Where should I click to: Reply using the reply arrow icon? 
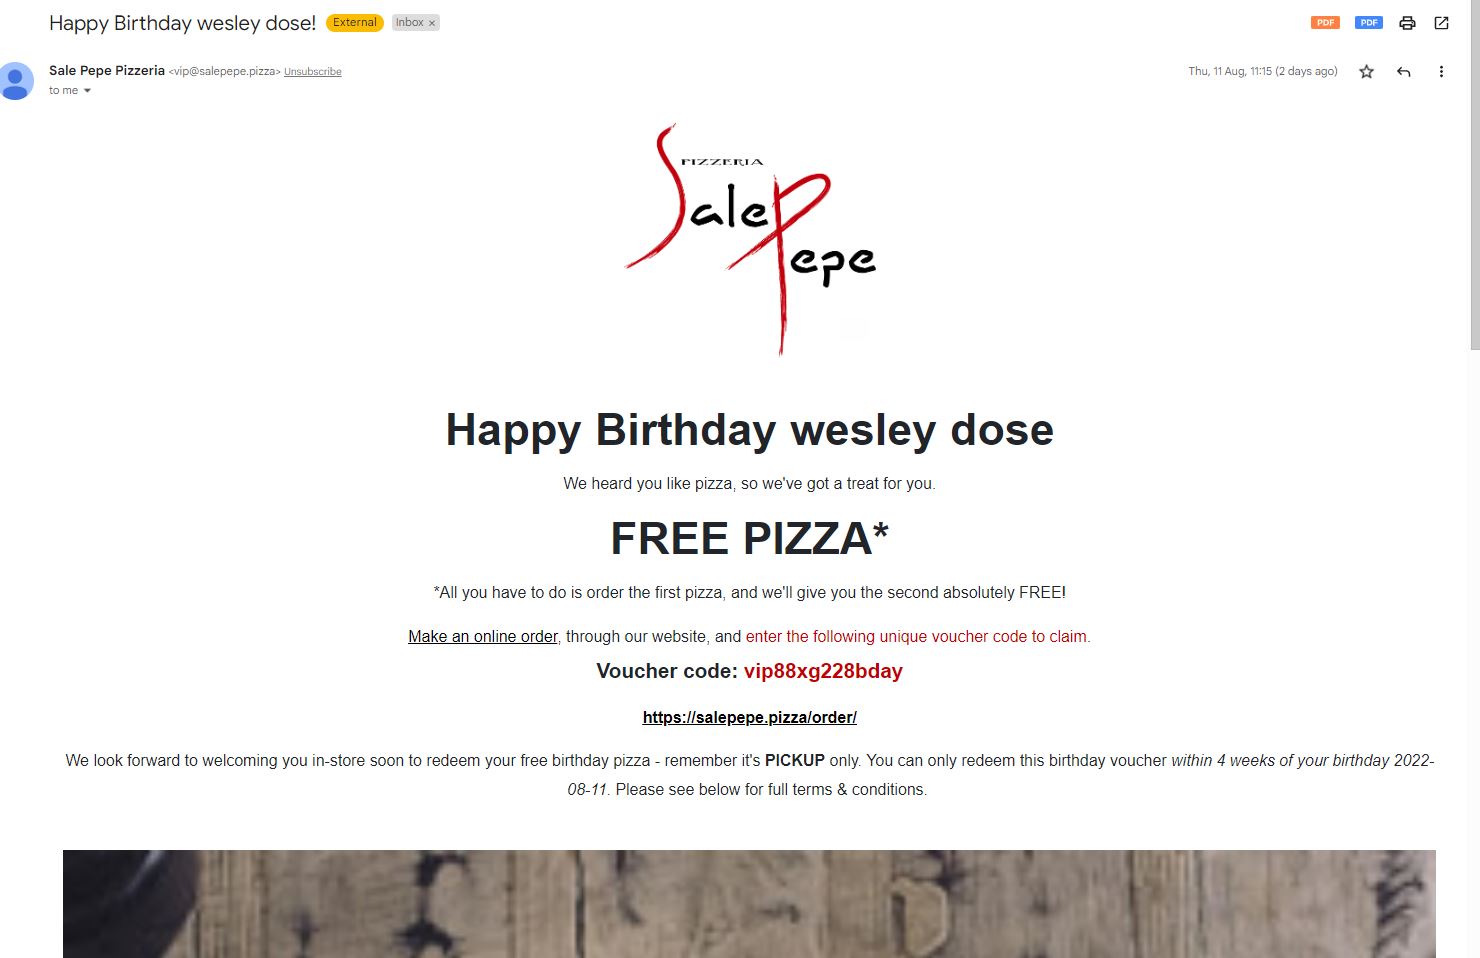(1404, 72)
